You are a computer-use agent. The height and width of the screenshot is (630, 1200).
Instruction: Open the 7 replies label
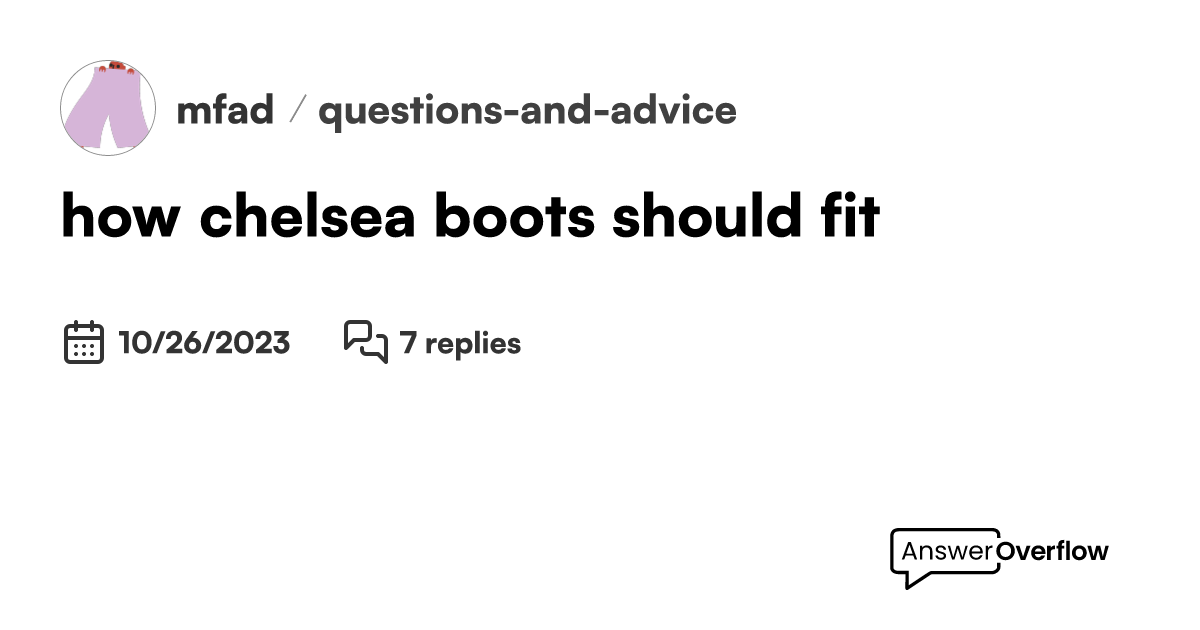(460, 343)
